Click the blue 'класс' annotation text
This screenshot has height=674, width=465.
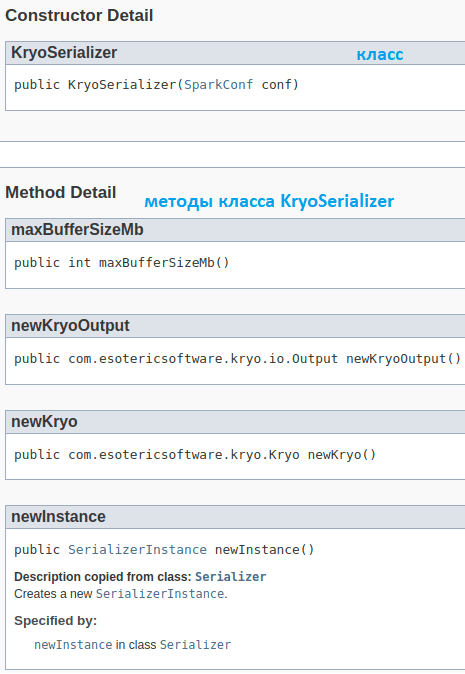(380, 55)
